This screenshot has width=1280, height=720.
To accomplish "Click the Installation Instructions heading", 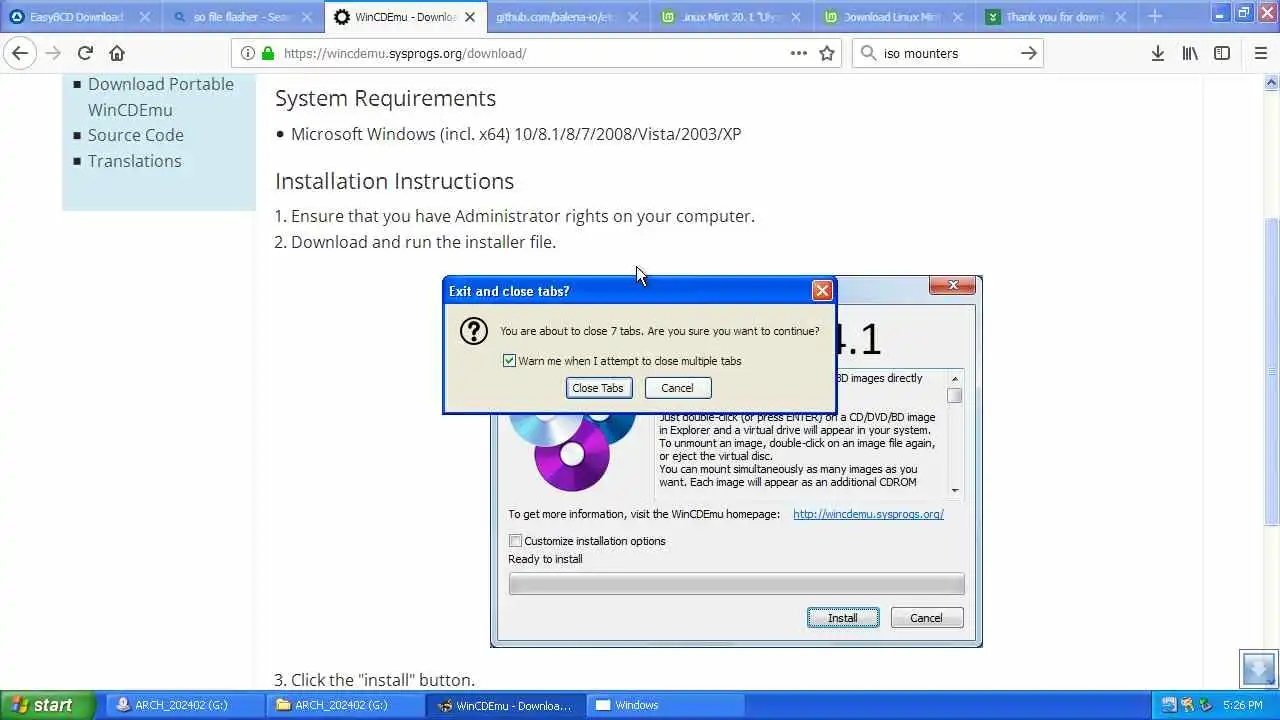I will (394, 181).
